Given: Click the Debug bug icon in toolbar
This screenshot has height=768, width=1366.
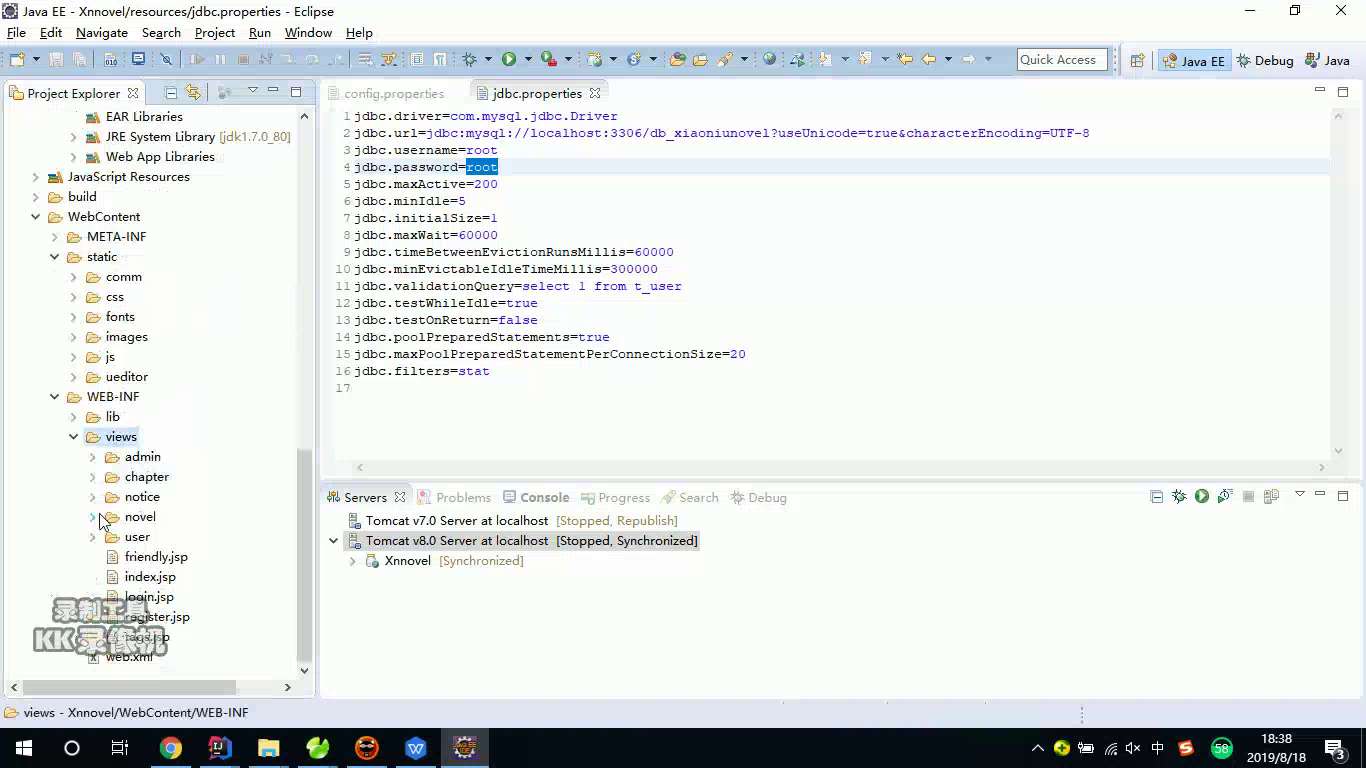Looking at the screenshot, I should [470, 60].
